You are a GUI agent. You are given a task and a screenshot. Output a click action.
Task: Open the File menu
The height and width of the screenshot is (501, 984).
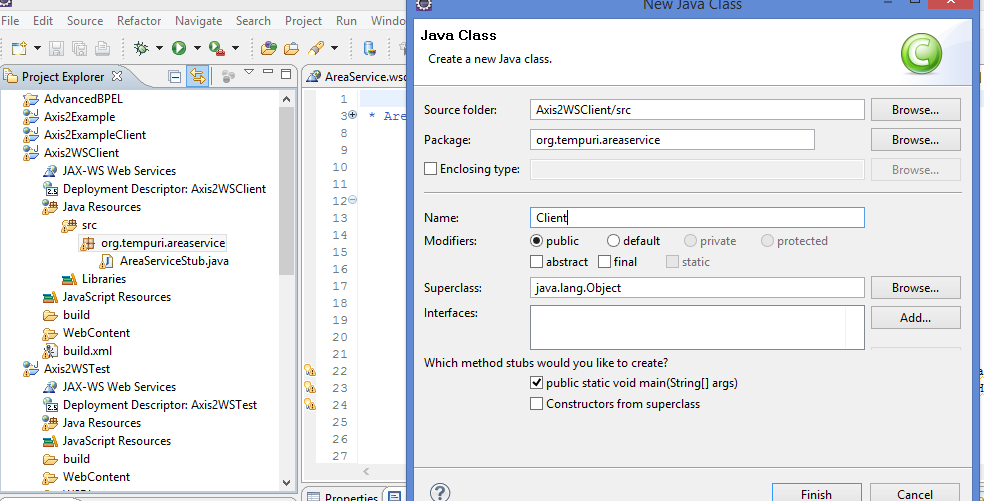(10, 21)
